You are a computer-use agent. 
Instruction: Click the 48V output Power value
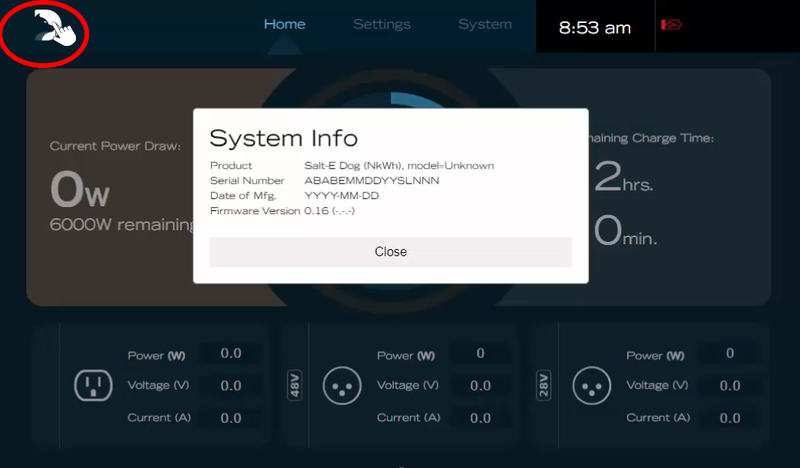point(480,354)
